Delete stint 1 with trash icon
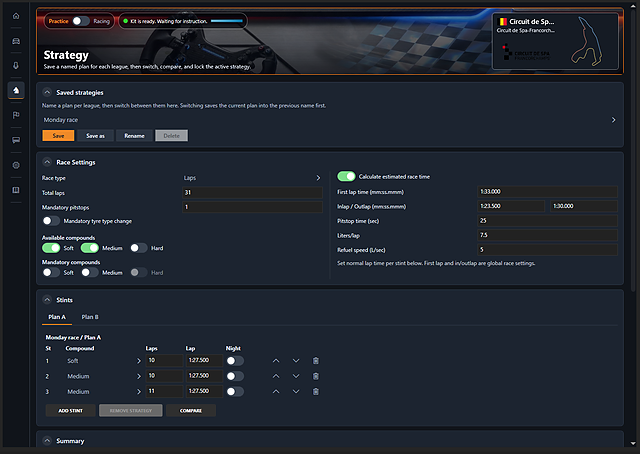 (316, 361)
